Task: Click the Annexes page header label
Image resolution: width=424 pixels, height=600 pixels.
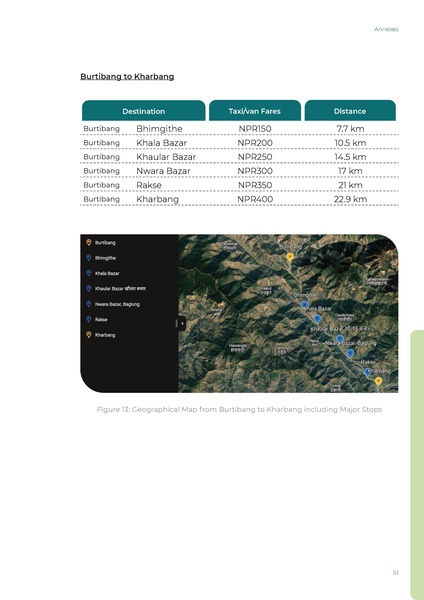Action: click(386, 29)
